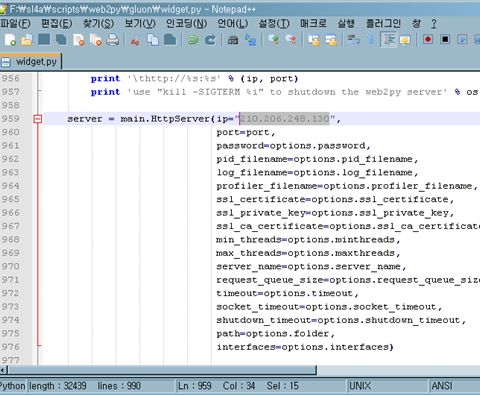The height and width of the screenshot is (395, 480).
Task: Click ssl_private_key=options.ssl_private_key, line
Action: tap(335, 213)
